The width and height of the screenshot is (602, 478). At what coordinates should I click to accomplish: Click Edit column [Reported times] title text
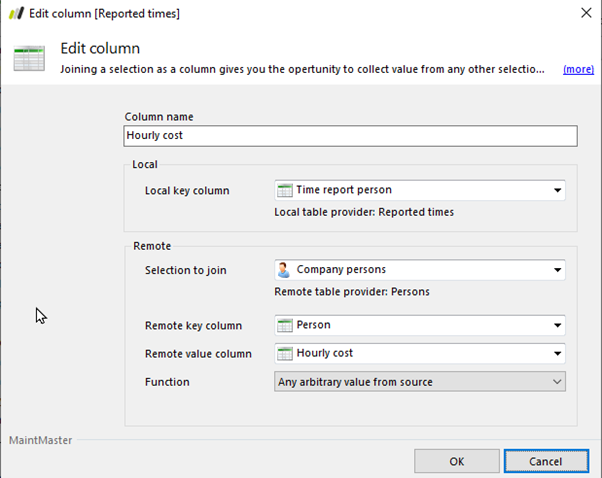tap(104, 13)
